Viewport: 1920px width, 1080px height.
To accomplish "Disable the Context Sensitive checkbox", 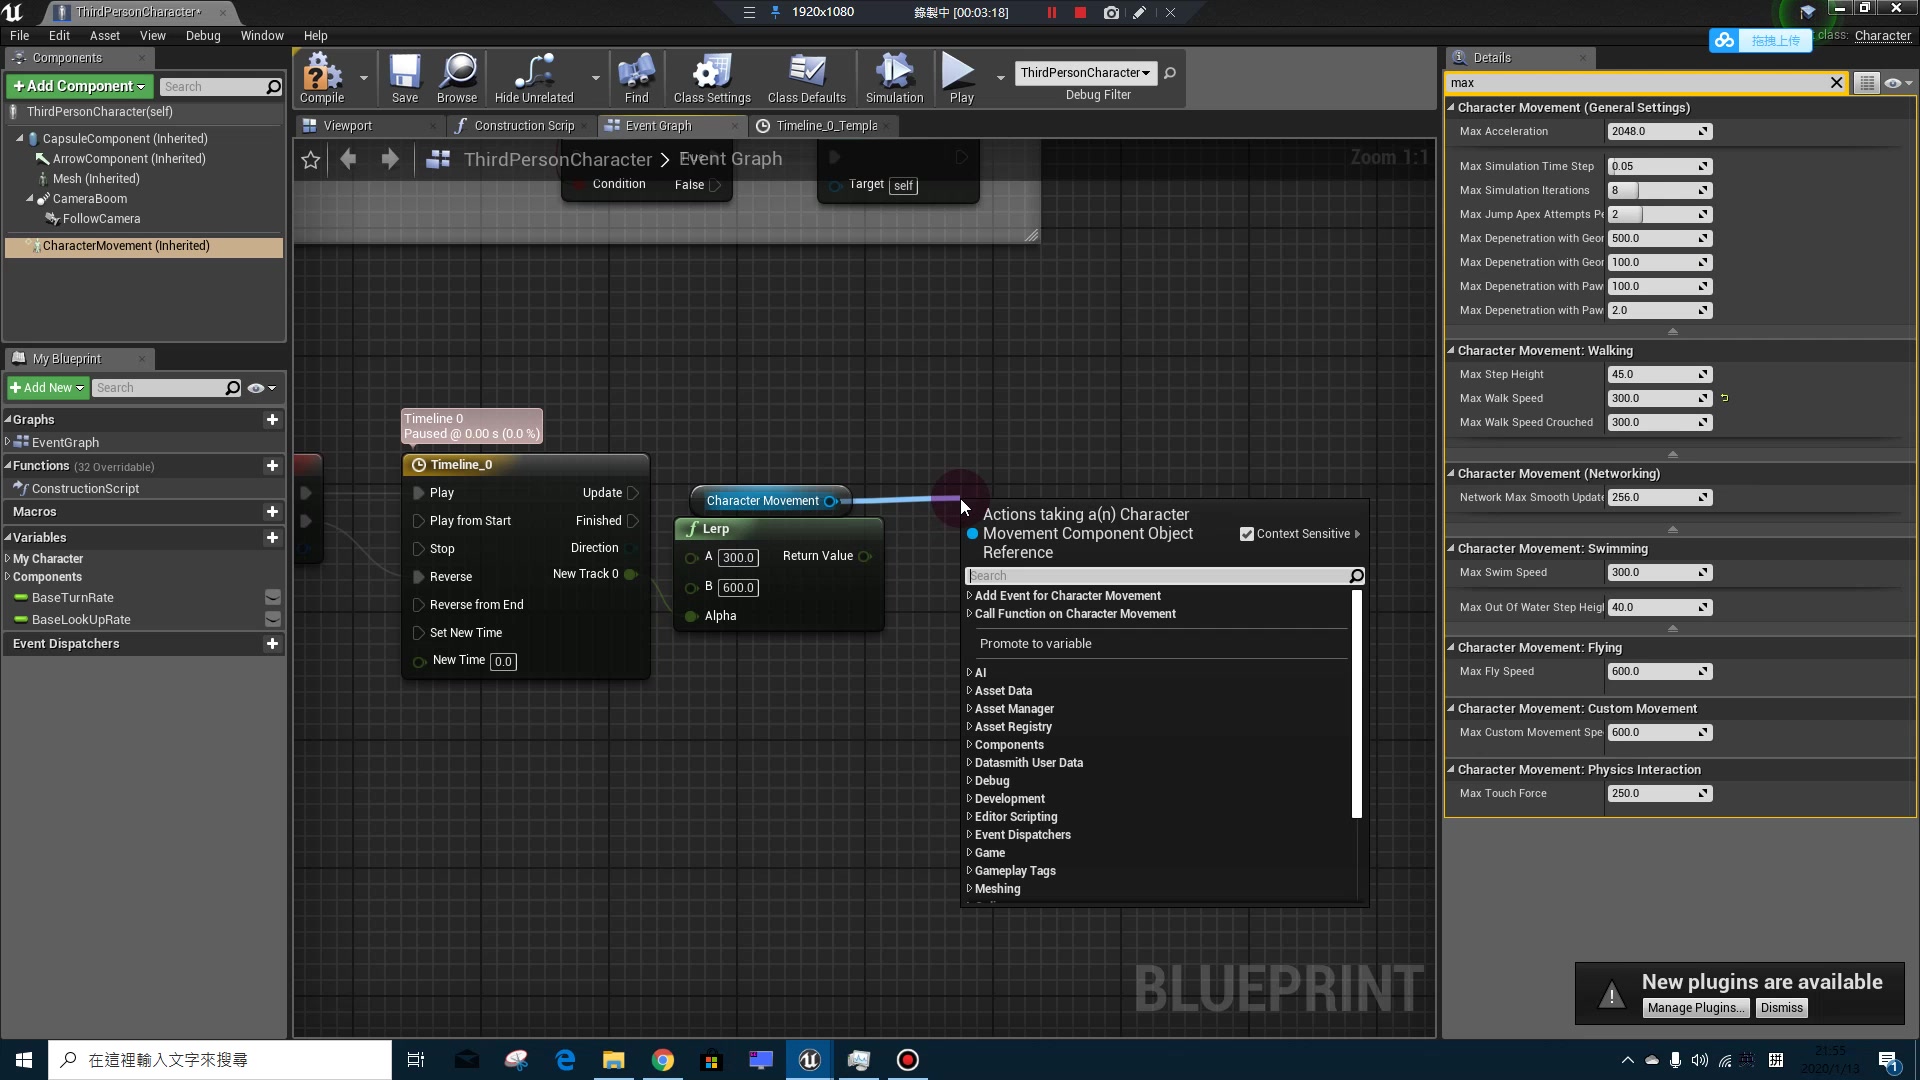I will 1246,533.
